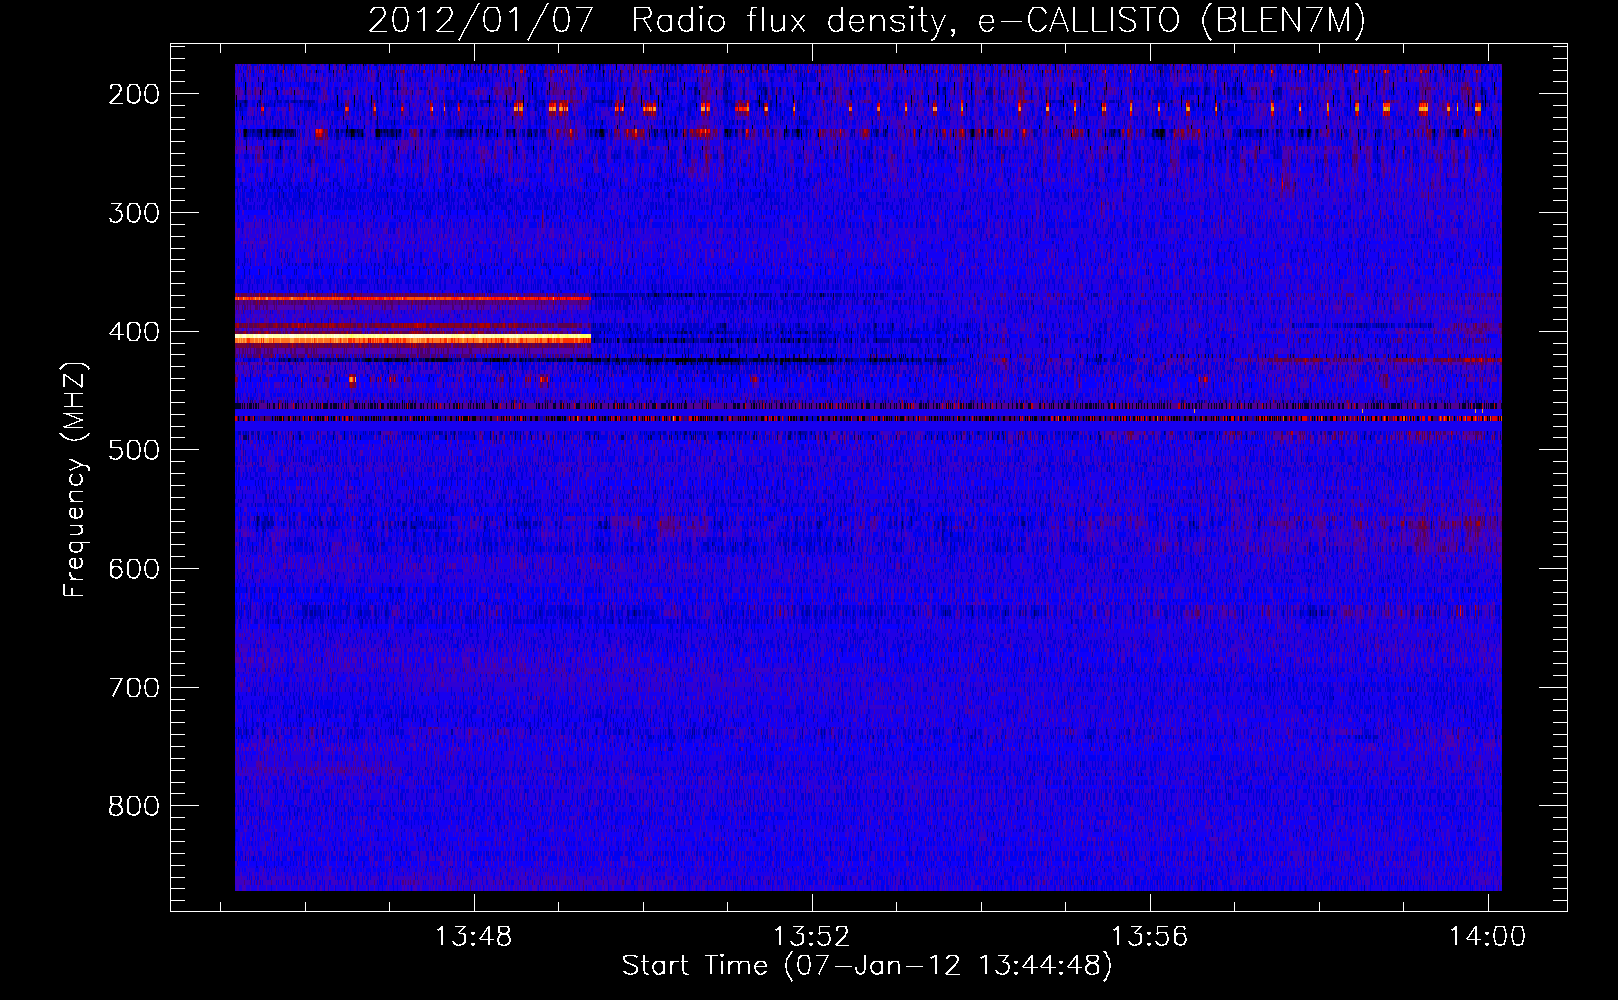Image resolution: width=1618 pixels, height=1000 pixels.
Task: Click the 13:56 time tick label
Action: coord(1149,936)
